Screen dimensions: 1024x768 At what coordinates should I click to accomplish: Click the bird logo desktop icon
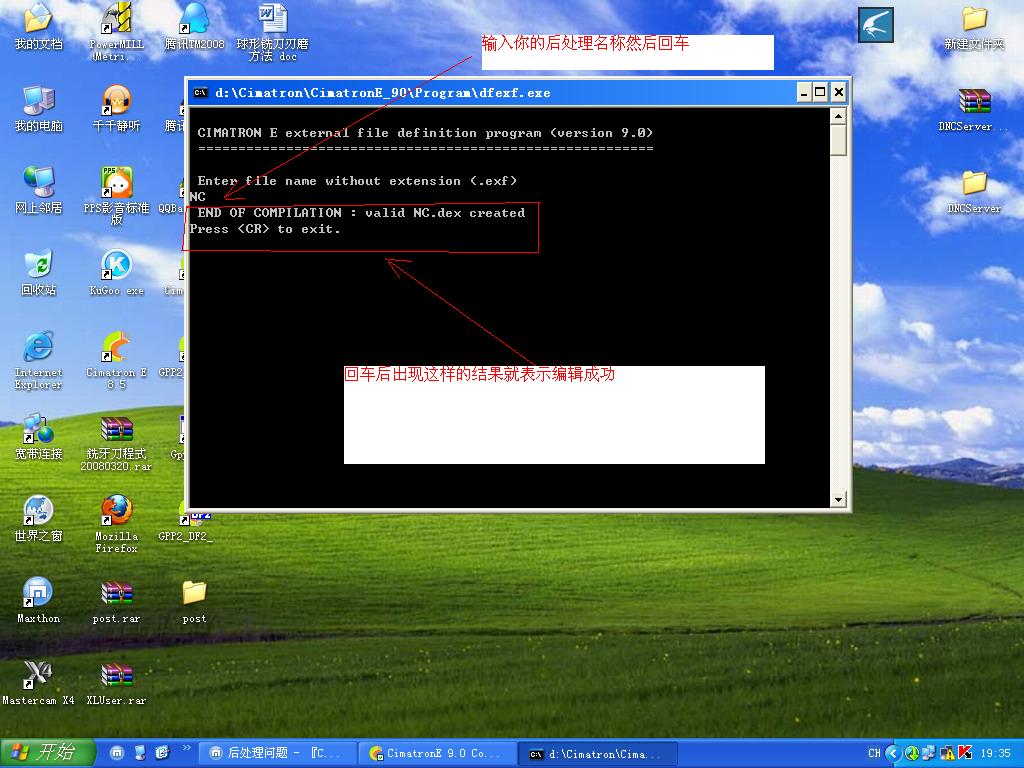tap(876, 25)
